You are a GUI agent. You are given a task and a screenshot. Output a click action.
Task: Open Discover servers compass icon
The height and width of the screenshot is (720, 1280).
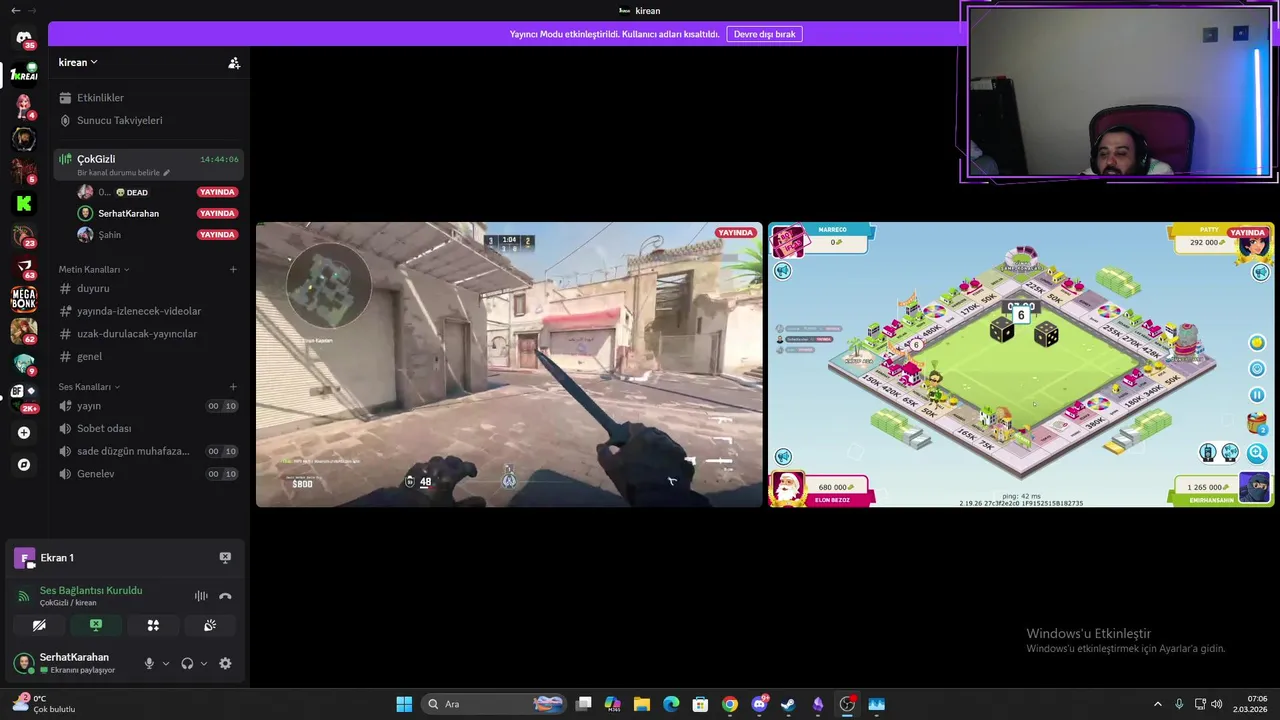point(24,465)
